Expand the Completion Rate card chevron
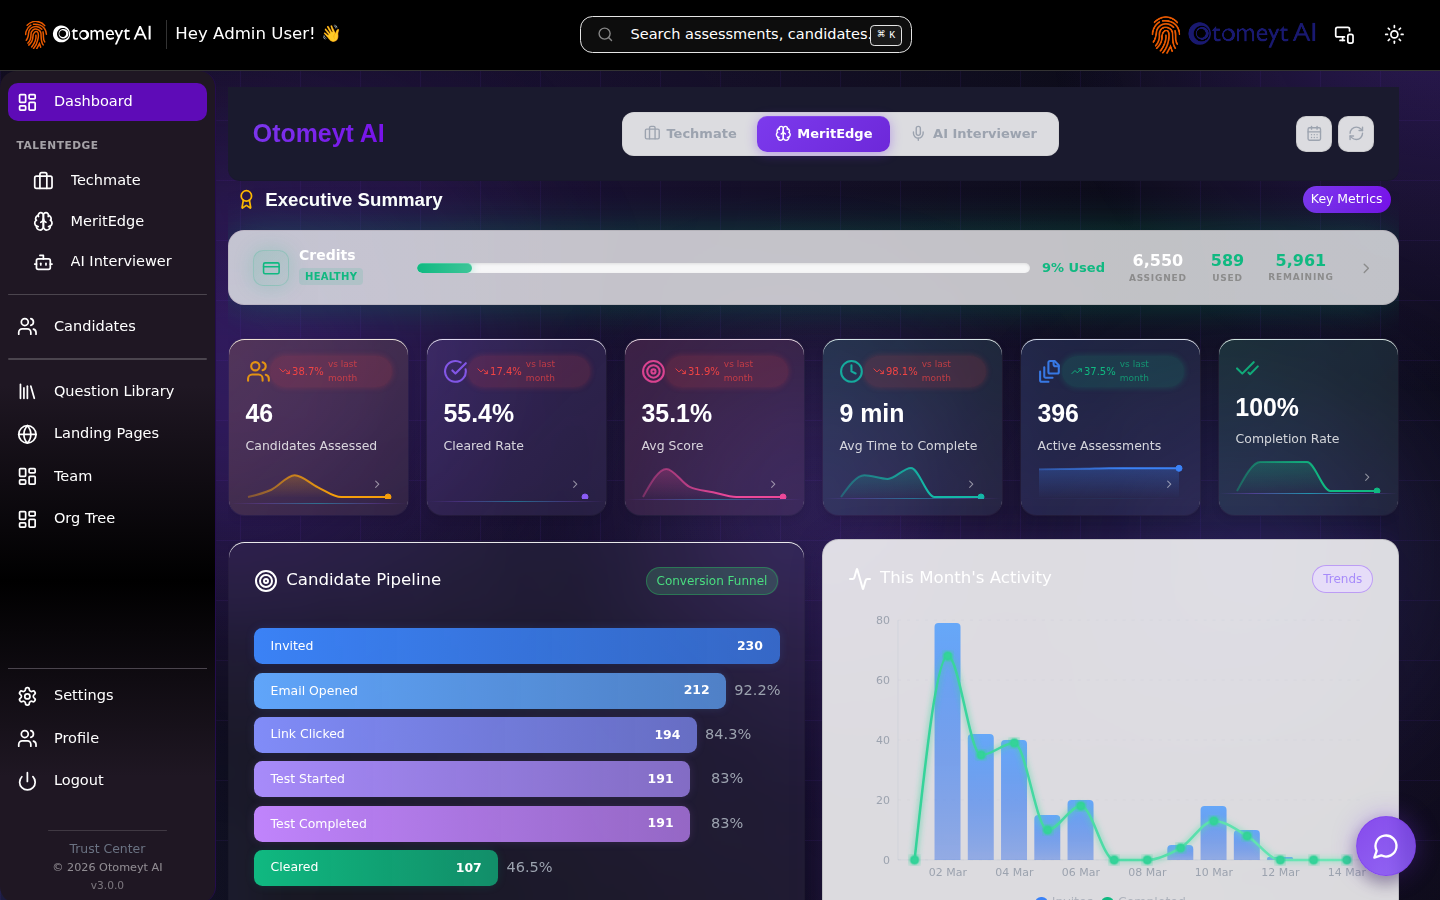The image size is (1440, 900). pyautogui.click(x=1367, y=477)
